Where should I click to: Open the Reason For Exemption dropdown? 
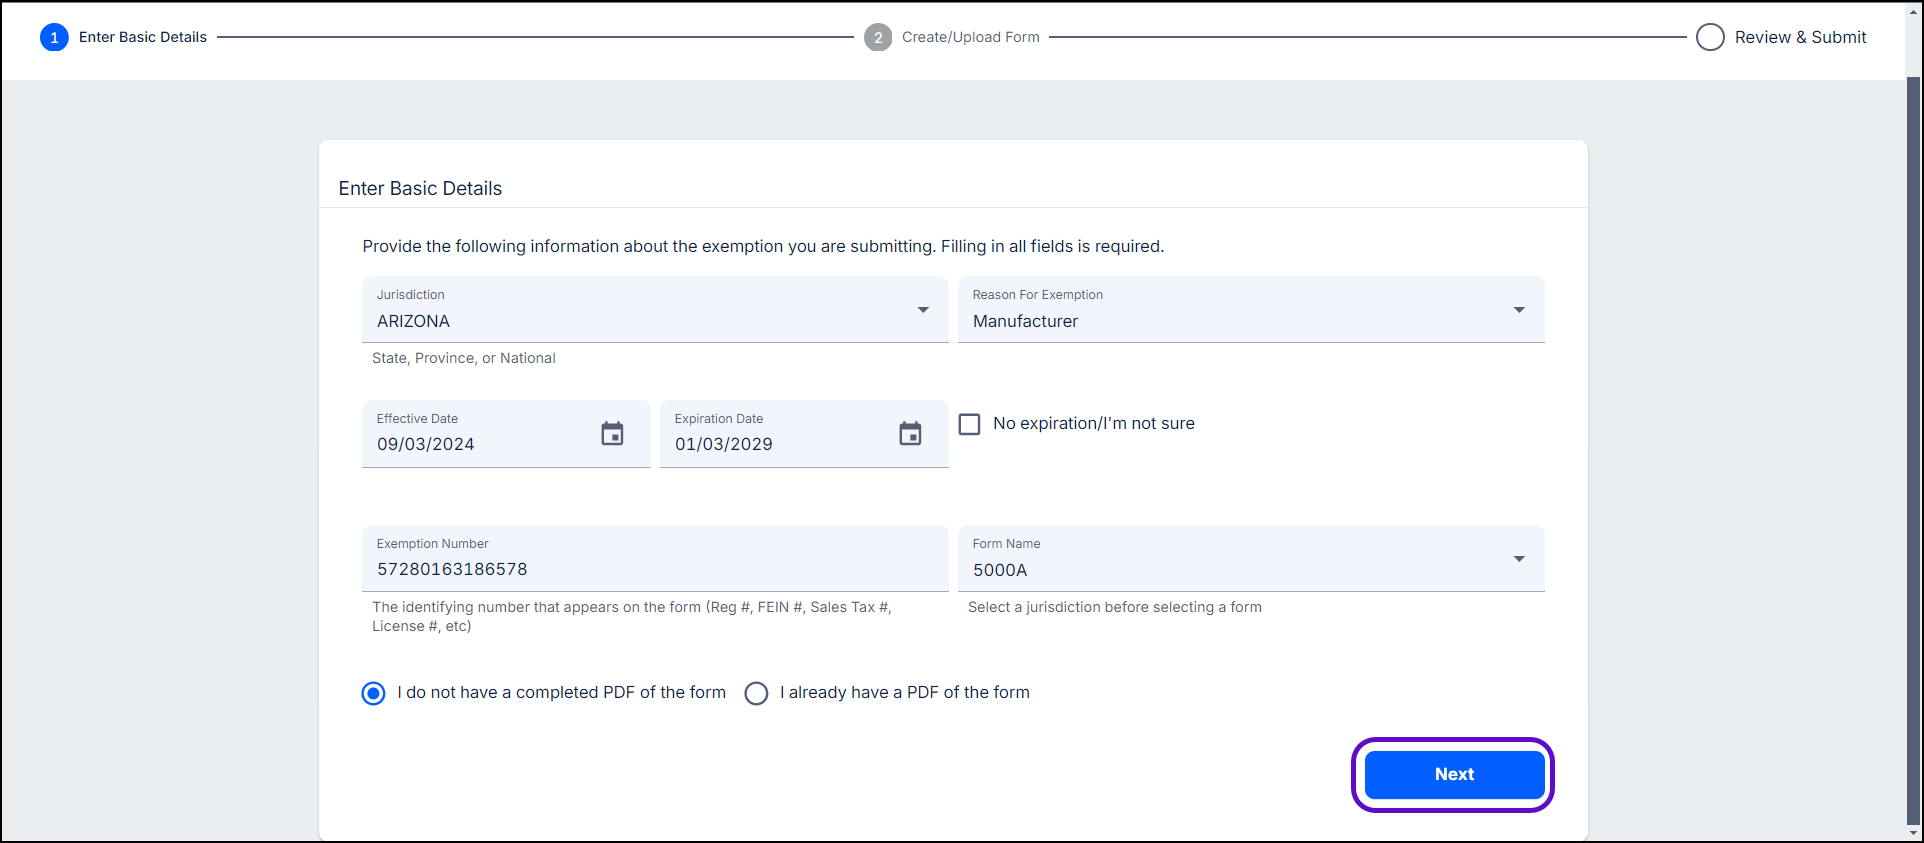tap(1518, 310)
